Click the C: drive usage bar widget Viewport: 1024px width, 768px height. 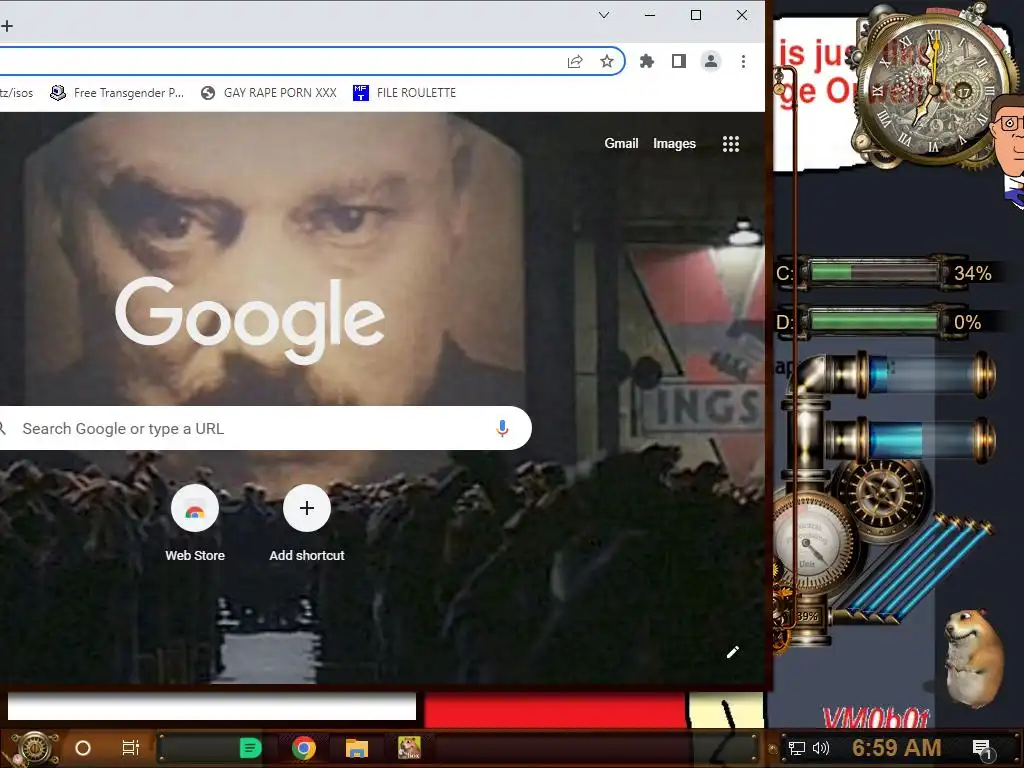[874, 272]
